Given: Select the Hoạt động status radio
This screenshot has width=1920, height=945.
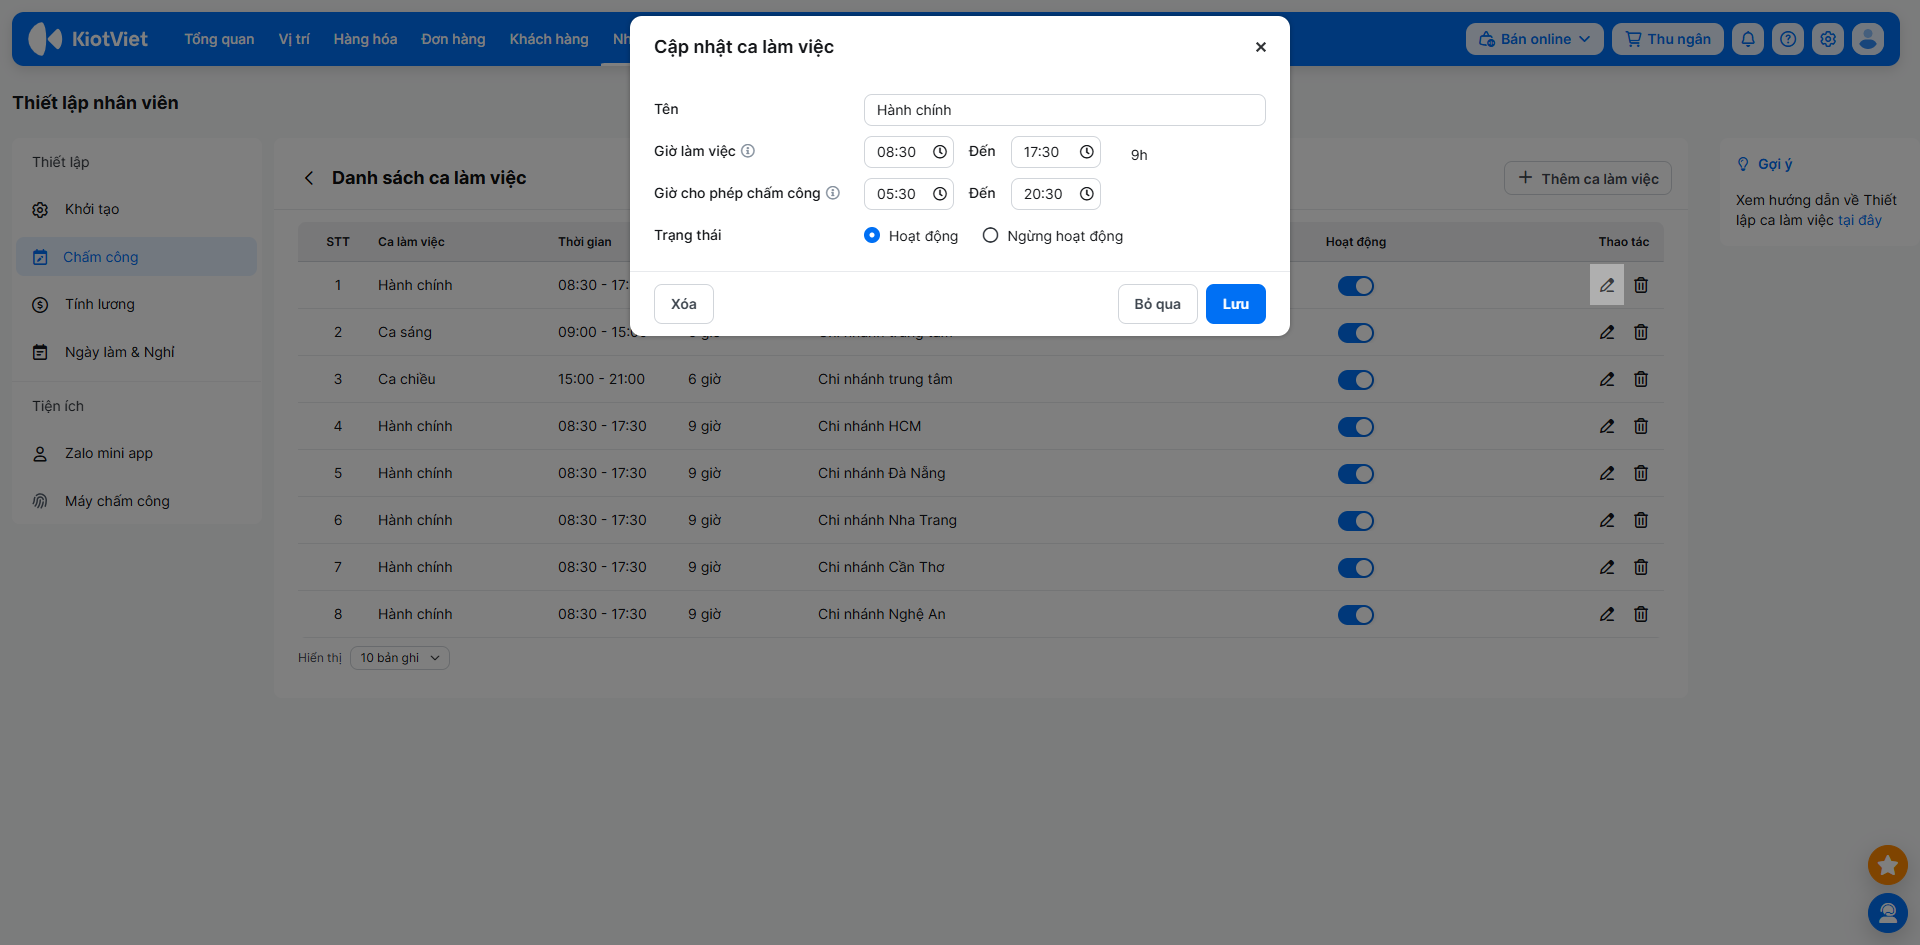Looking at the screenshot, I should click(x=872, y=235).
